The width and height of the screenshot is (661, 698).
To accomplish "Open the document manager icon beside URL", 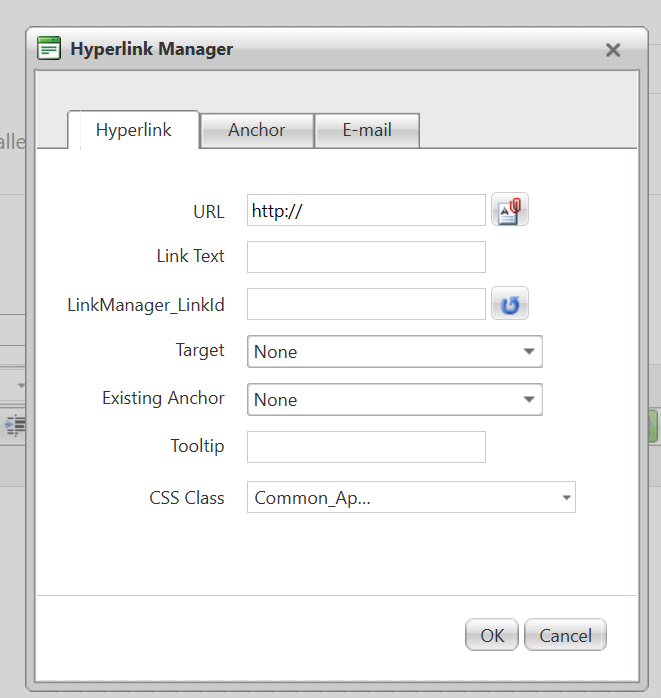I will pos(509,211).
